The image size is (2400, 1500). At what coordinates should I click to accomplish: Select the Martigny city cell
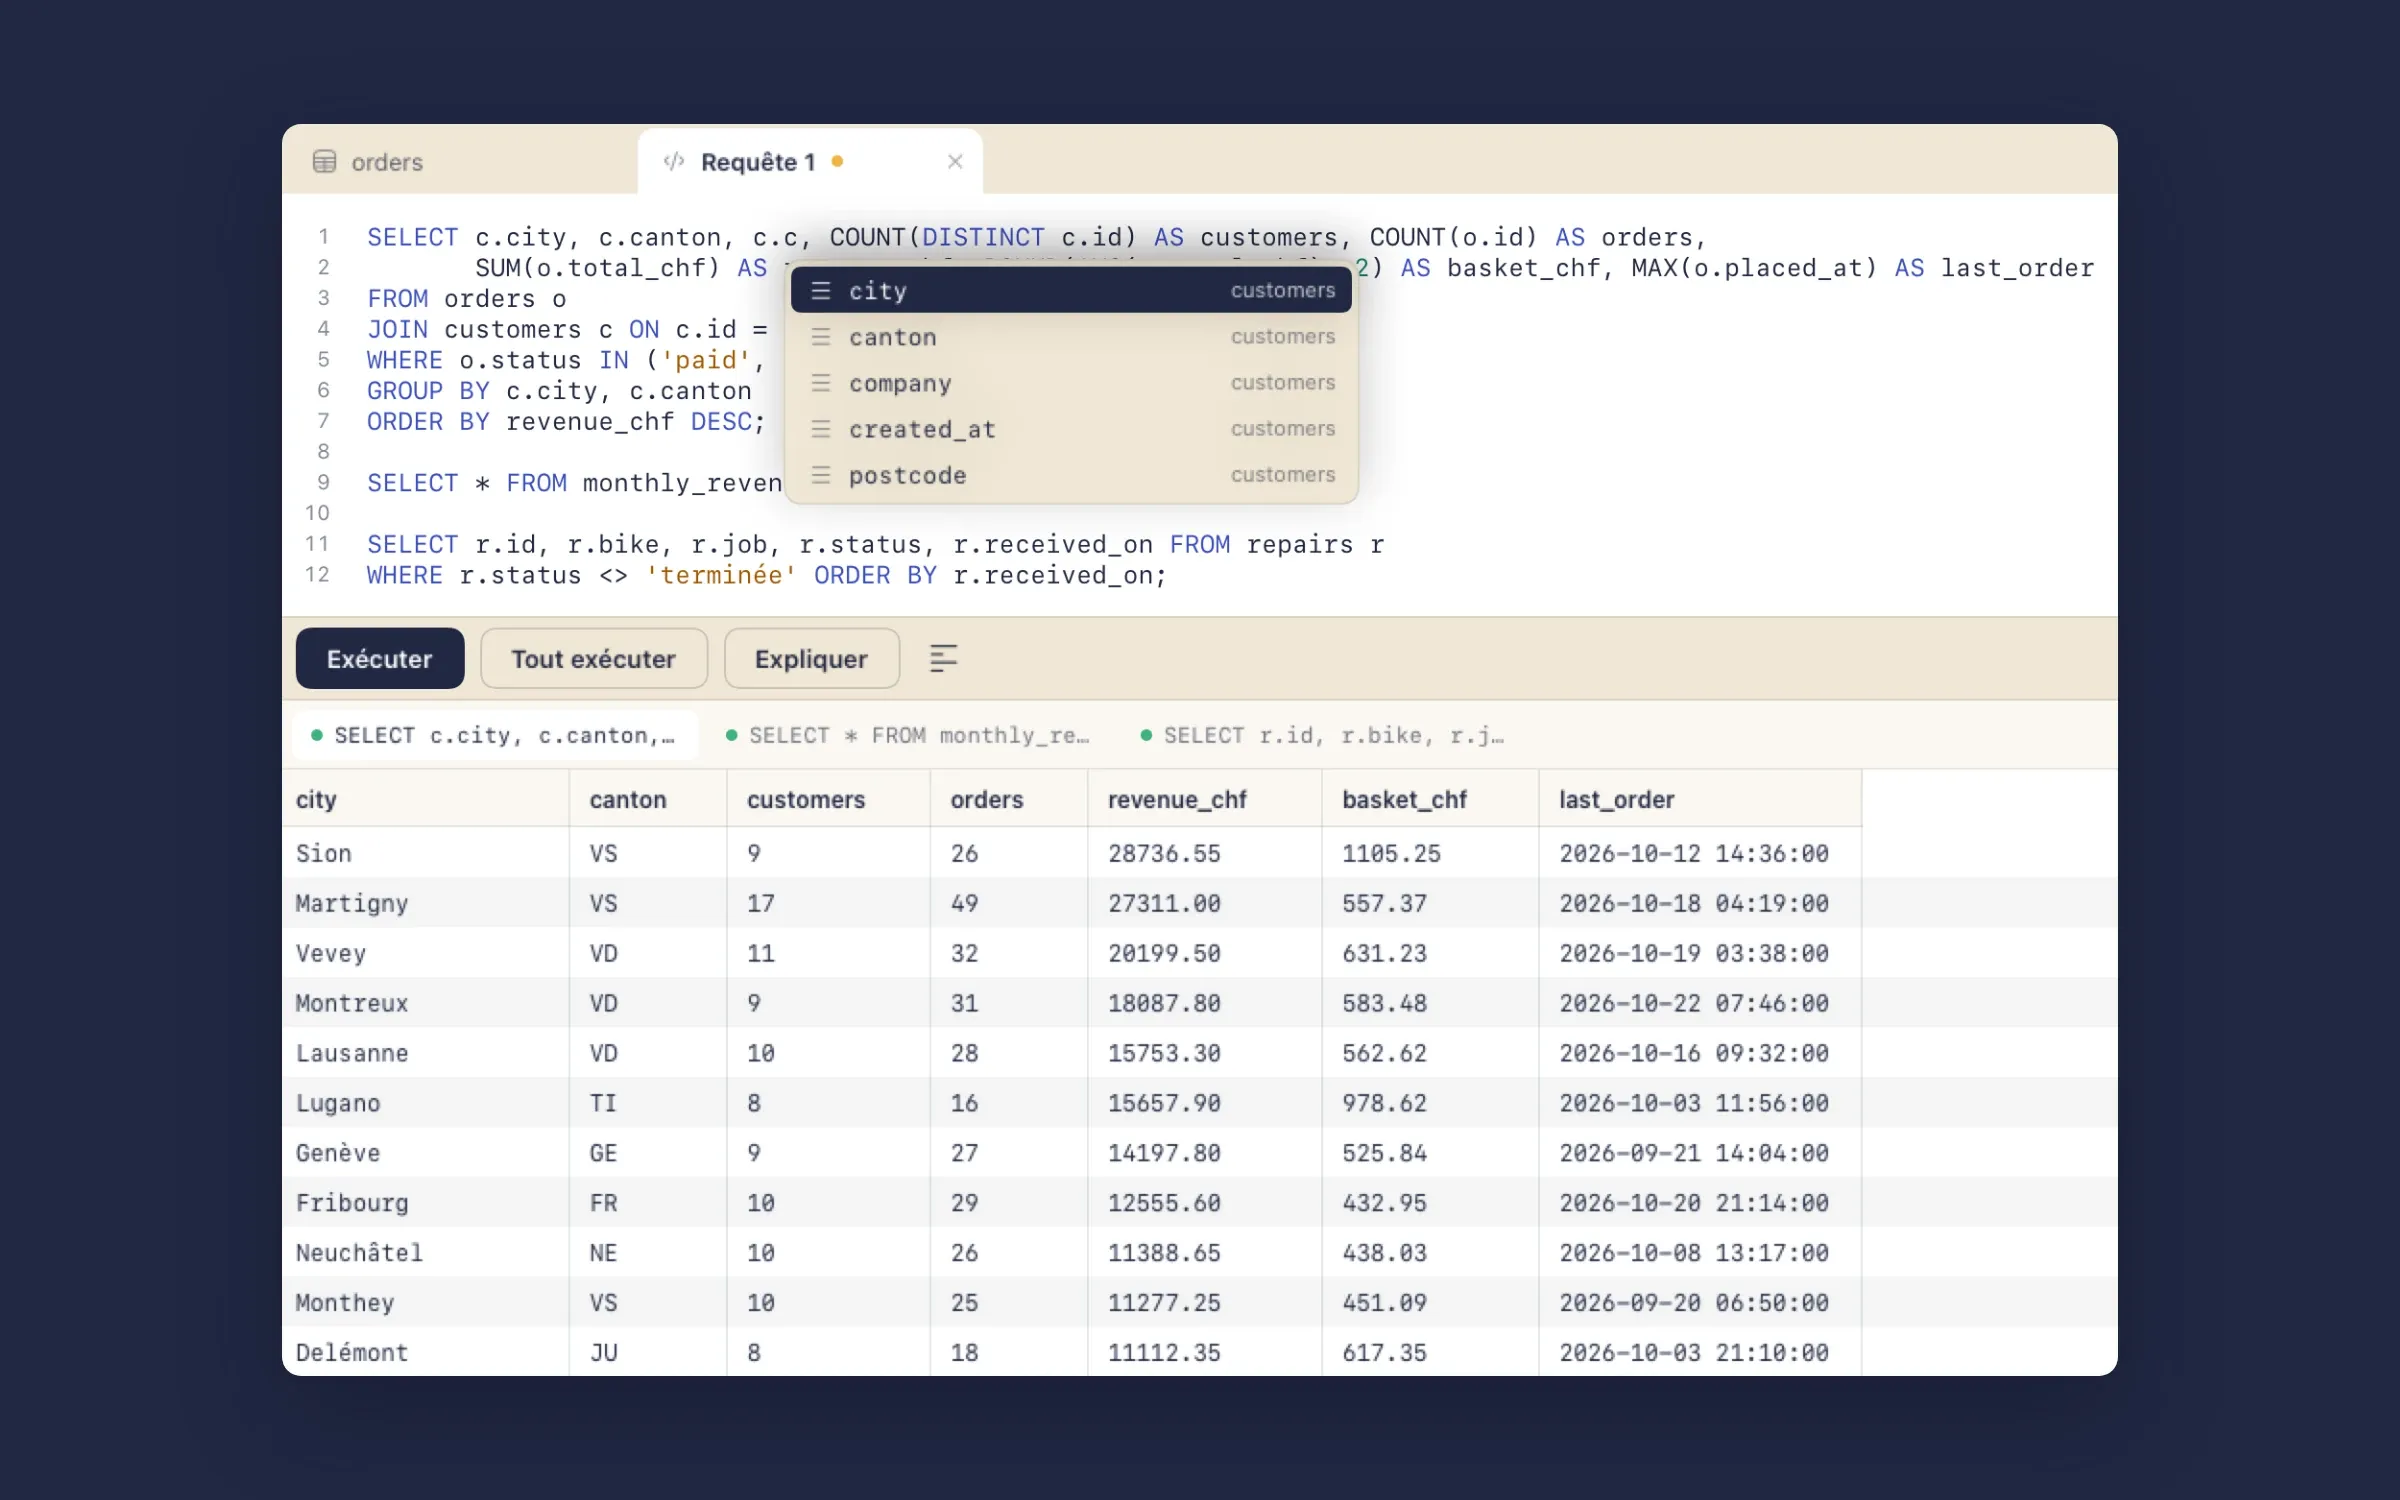coord(426,903)
